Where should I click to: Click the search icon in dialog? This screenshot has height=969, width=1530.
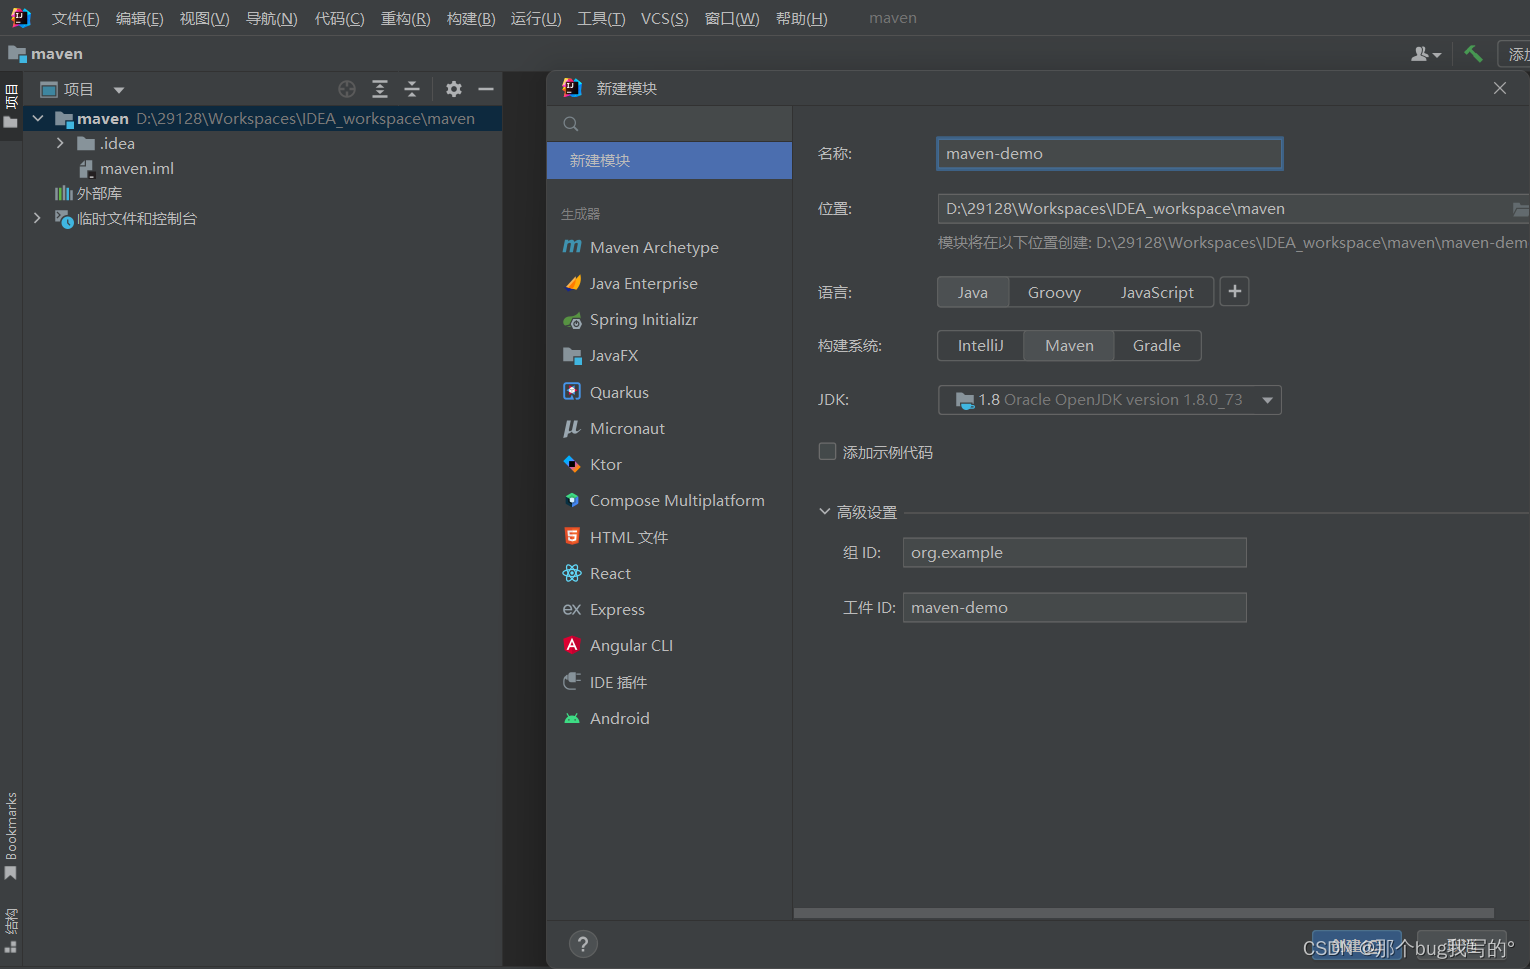click(571, 124)
